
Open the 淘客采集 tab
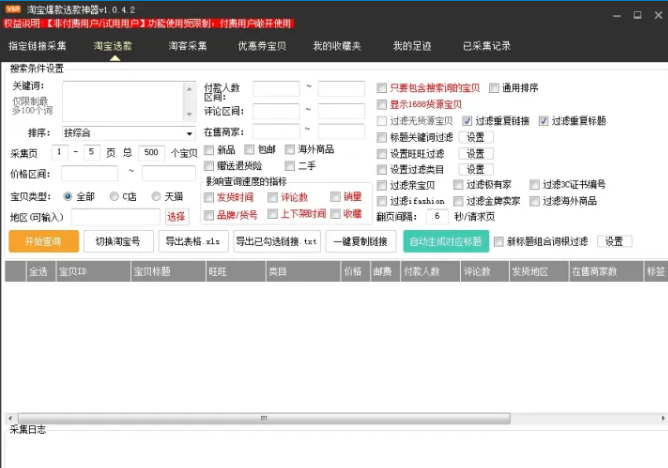click(187, 46)
